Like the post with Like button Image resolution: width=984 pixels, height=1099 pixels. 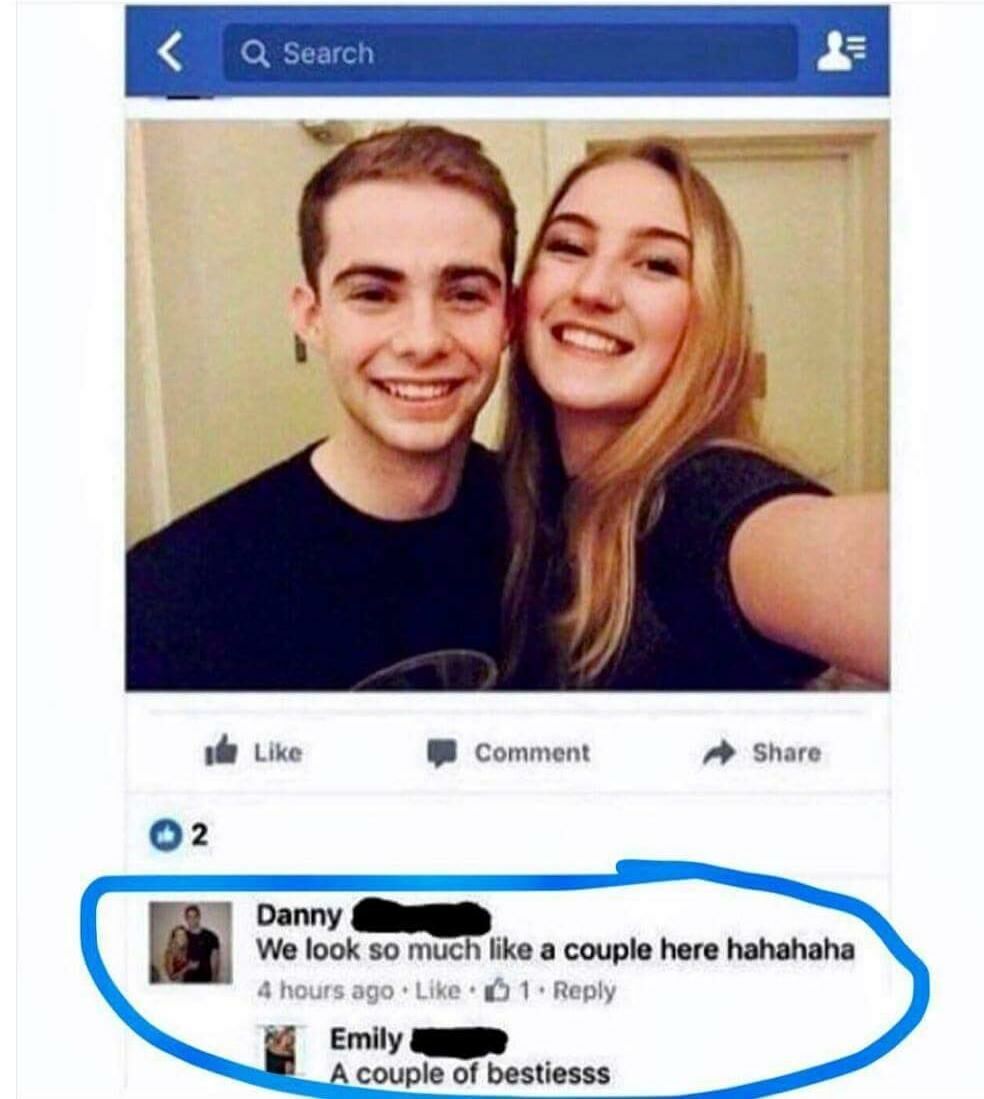click(278, 753)
